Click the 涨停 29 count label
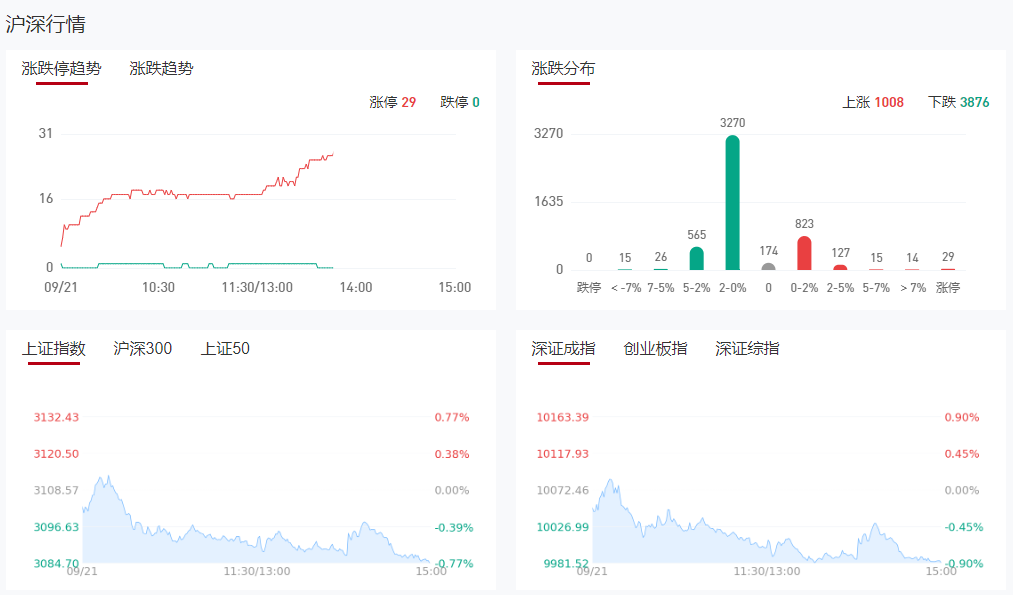Screen dimensions: 1013x595 [x=392, y=102]
